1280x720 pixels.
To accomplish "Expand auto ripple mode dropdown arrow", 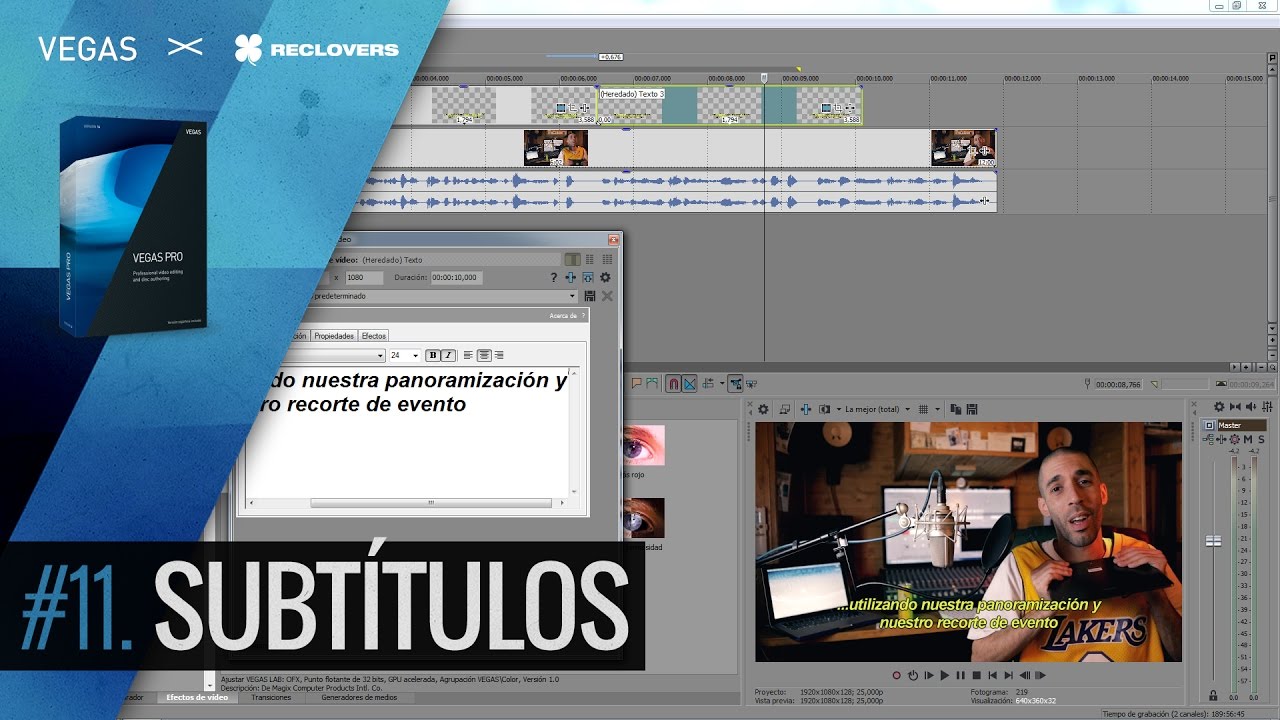I will click(x=722, y=383).
